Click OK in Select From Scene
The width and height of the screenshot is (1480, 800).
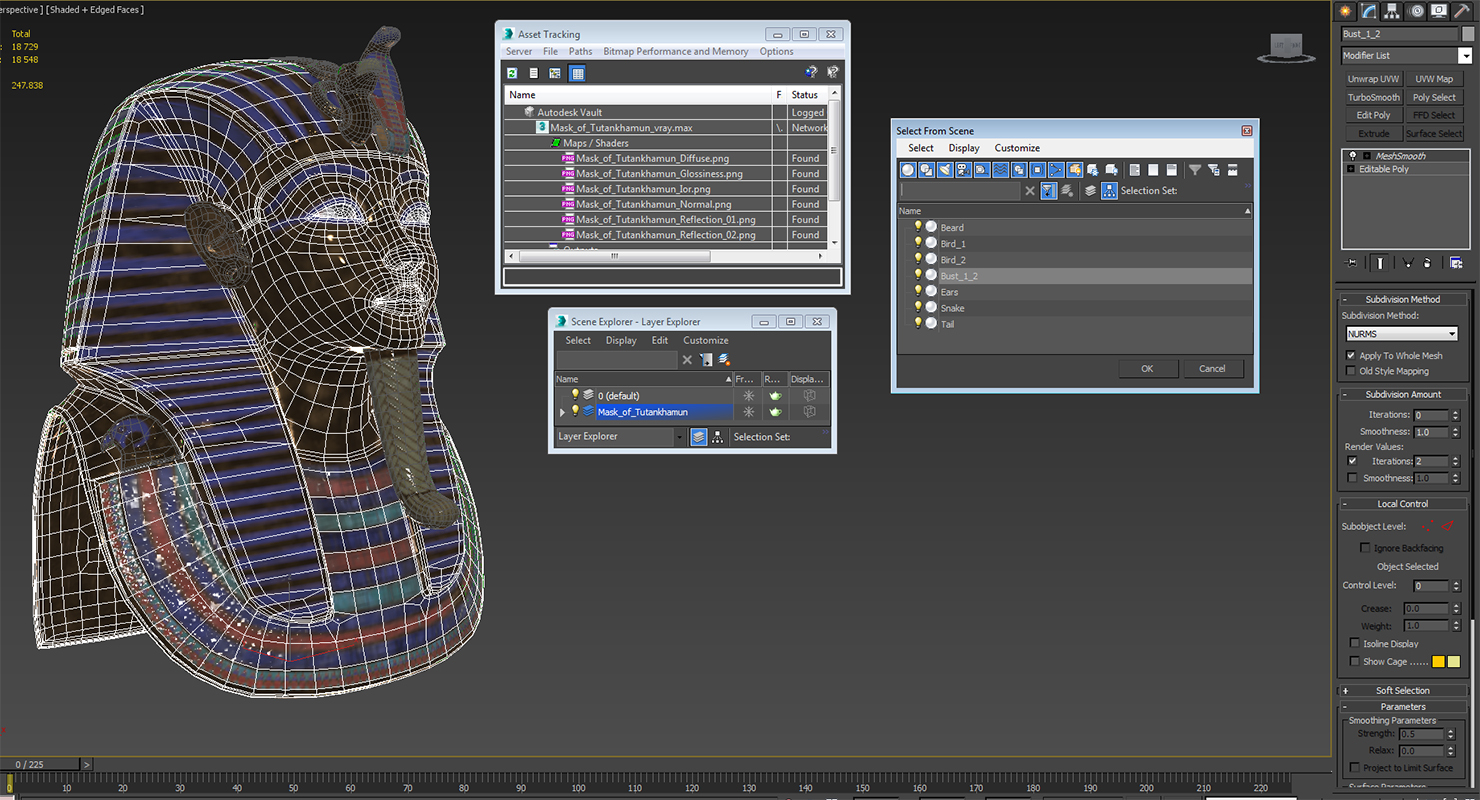[1147, 369]
